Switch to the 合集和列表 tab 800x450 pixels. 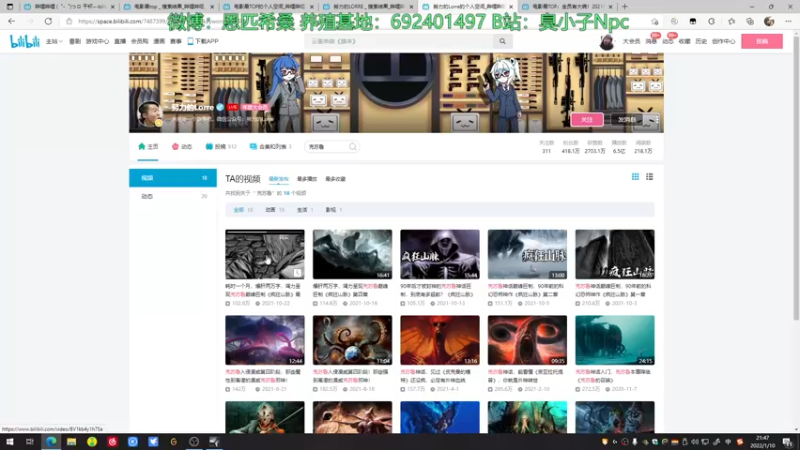pyautogui.click(x=270, y=146)
